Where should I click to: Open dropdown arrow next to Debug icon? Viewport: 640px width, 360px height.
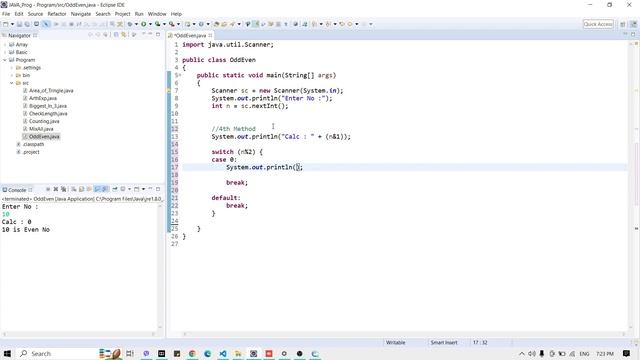coord(136,24)
